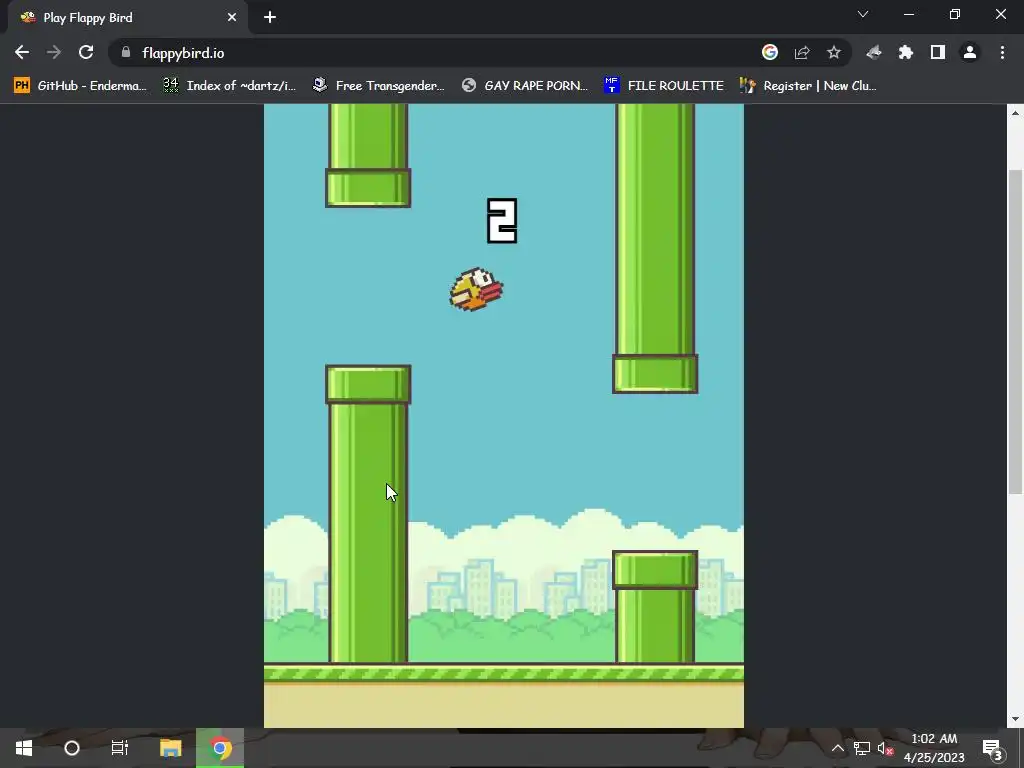
Task: Open Task View on taskbar
Action: (x=120, y=748)
